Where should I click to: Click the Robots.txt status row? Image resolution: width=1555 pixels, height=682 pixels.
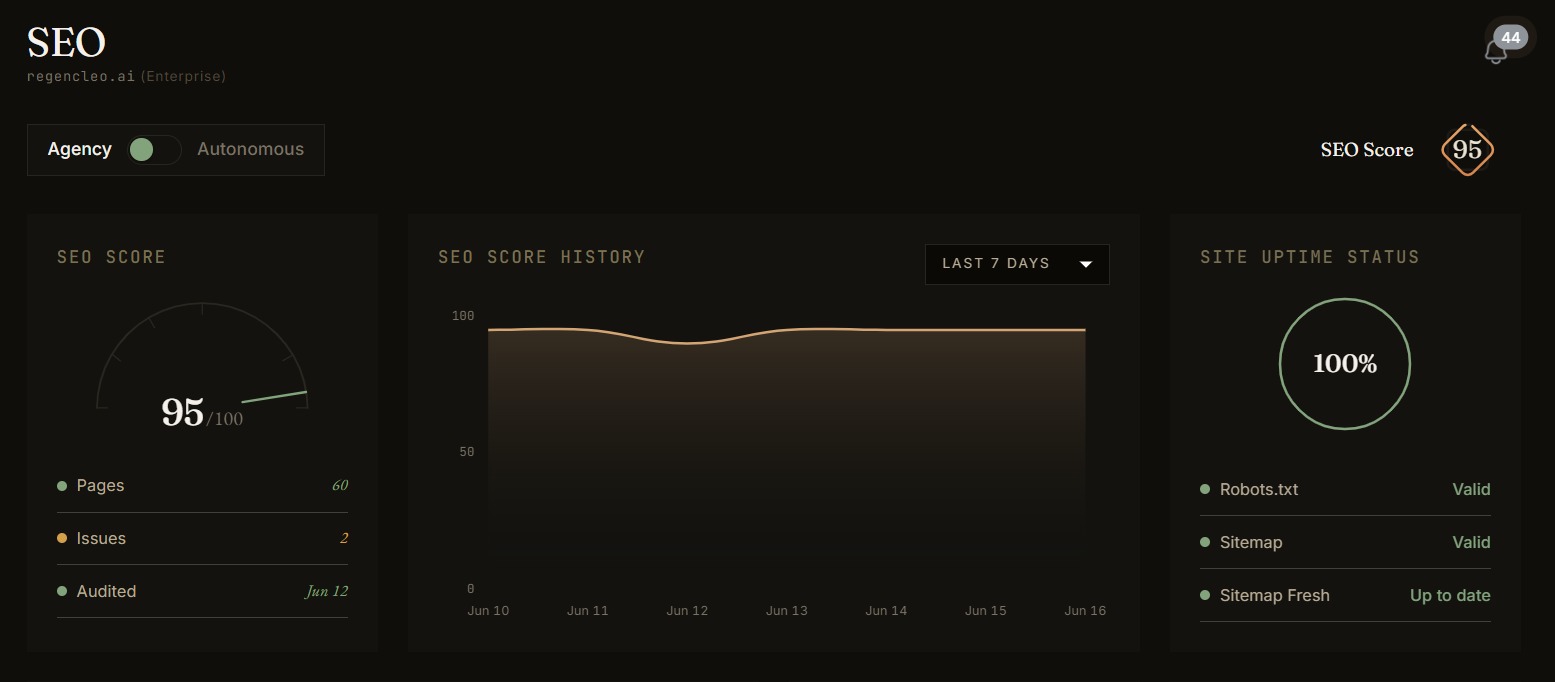point(1345,490)
